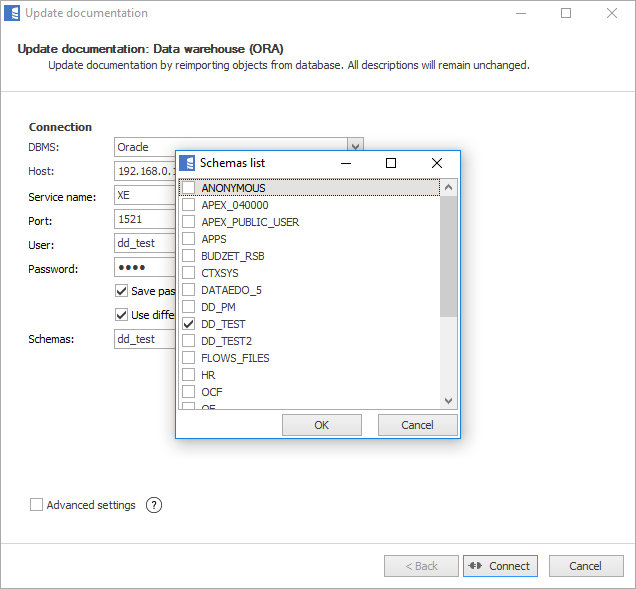Close the Schemas list dialog
The width and height of the screenshot is (636, 589).
[x=437, y=163]
